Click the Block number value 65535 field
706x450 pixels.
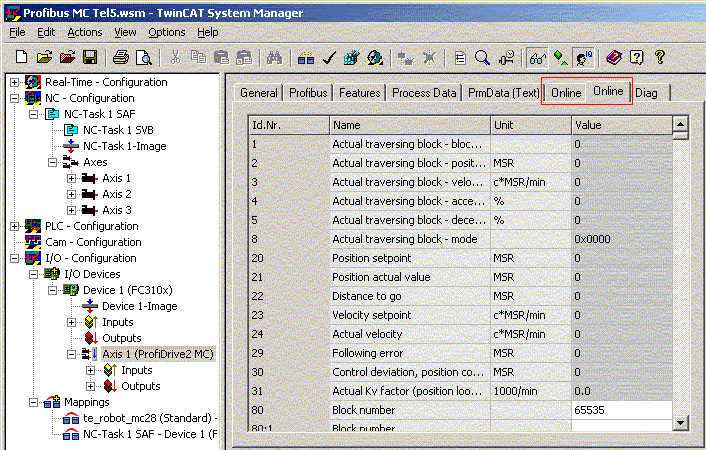coord(622,410)
